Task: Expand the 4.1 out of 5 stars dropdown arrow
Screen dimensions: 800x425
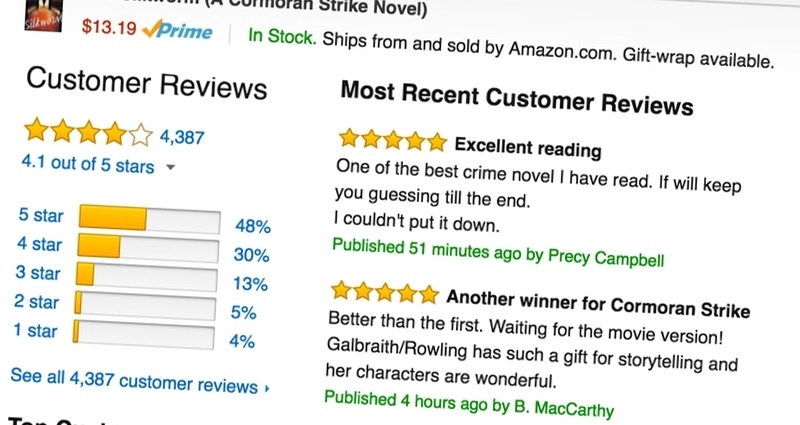Action: 170,167
